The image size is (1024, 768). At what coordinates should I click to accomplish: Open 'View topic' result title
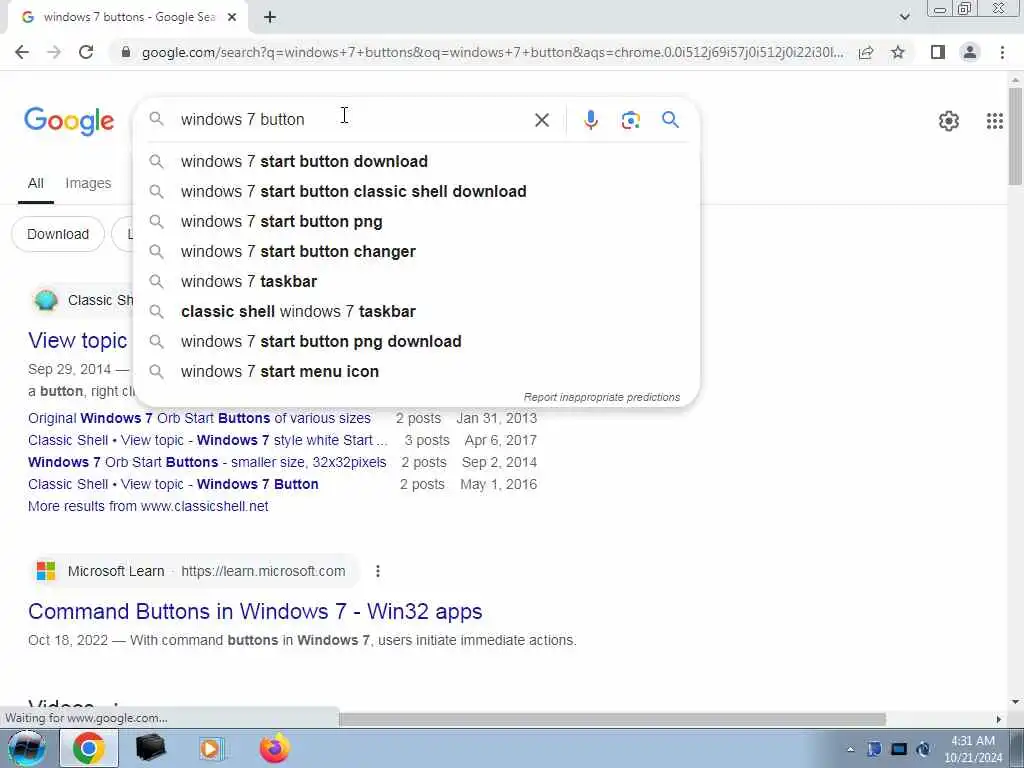[78, 340]
